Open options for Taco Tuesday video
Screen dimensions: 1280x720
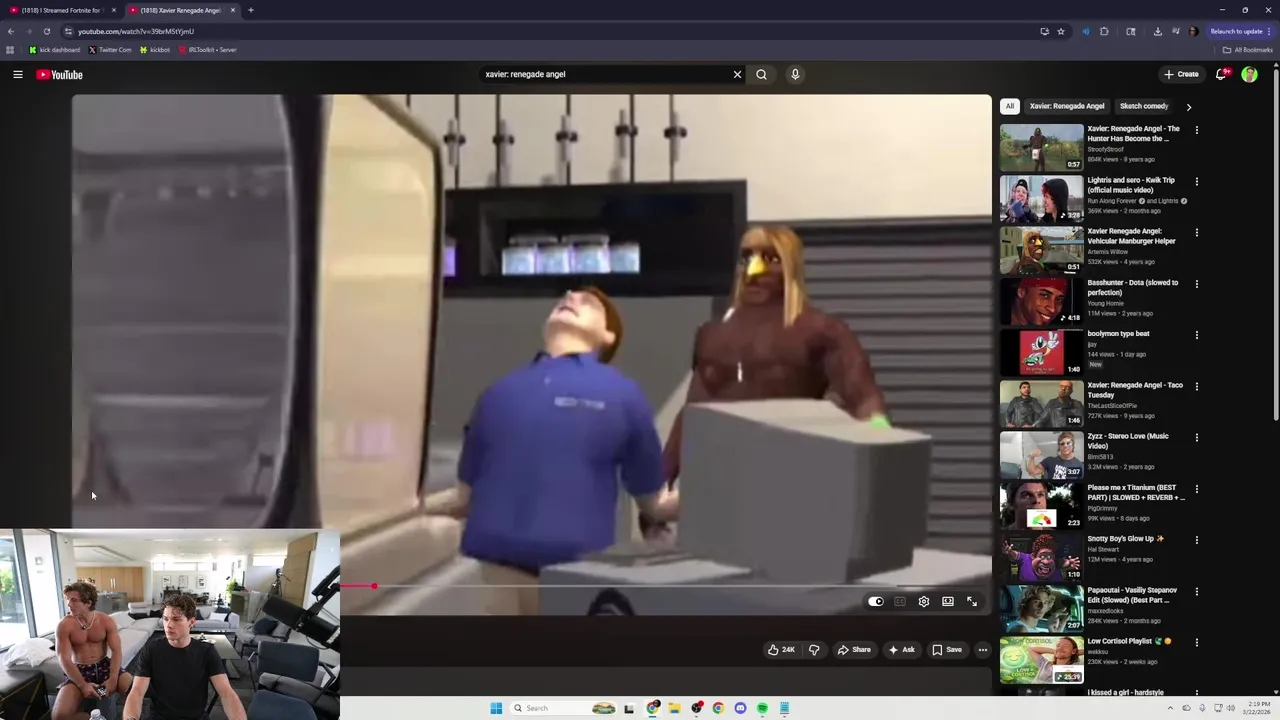(x=1196, y=386)
